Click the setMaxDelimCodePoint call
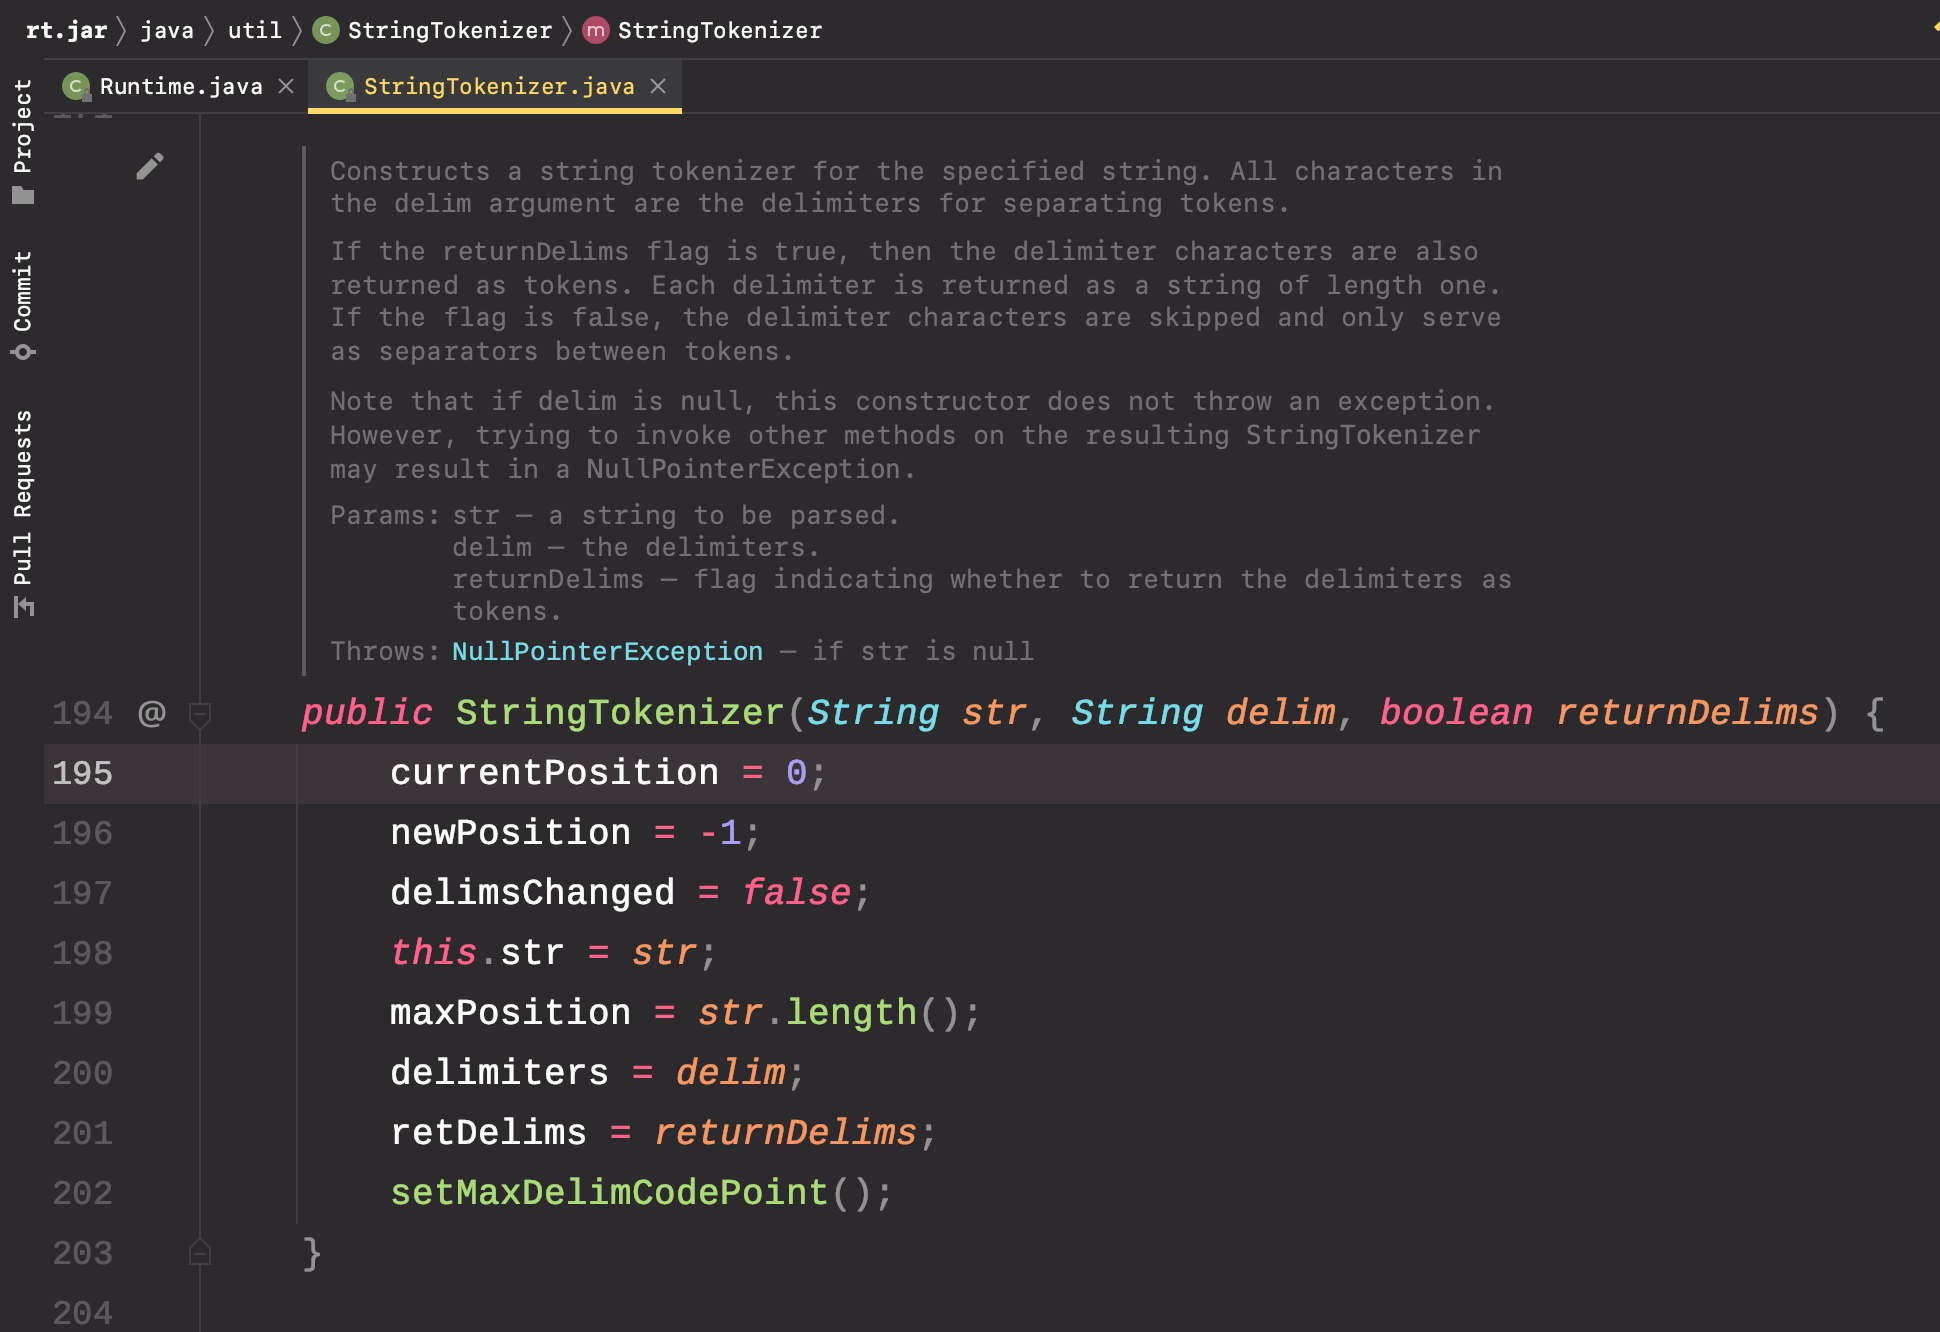This screenshot has width=1940, height=1332. point(609,1193)
